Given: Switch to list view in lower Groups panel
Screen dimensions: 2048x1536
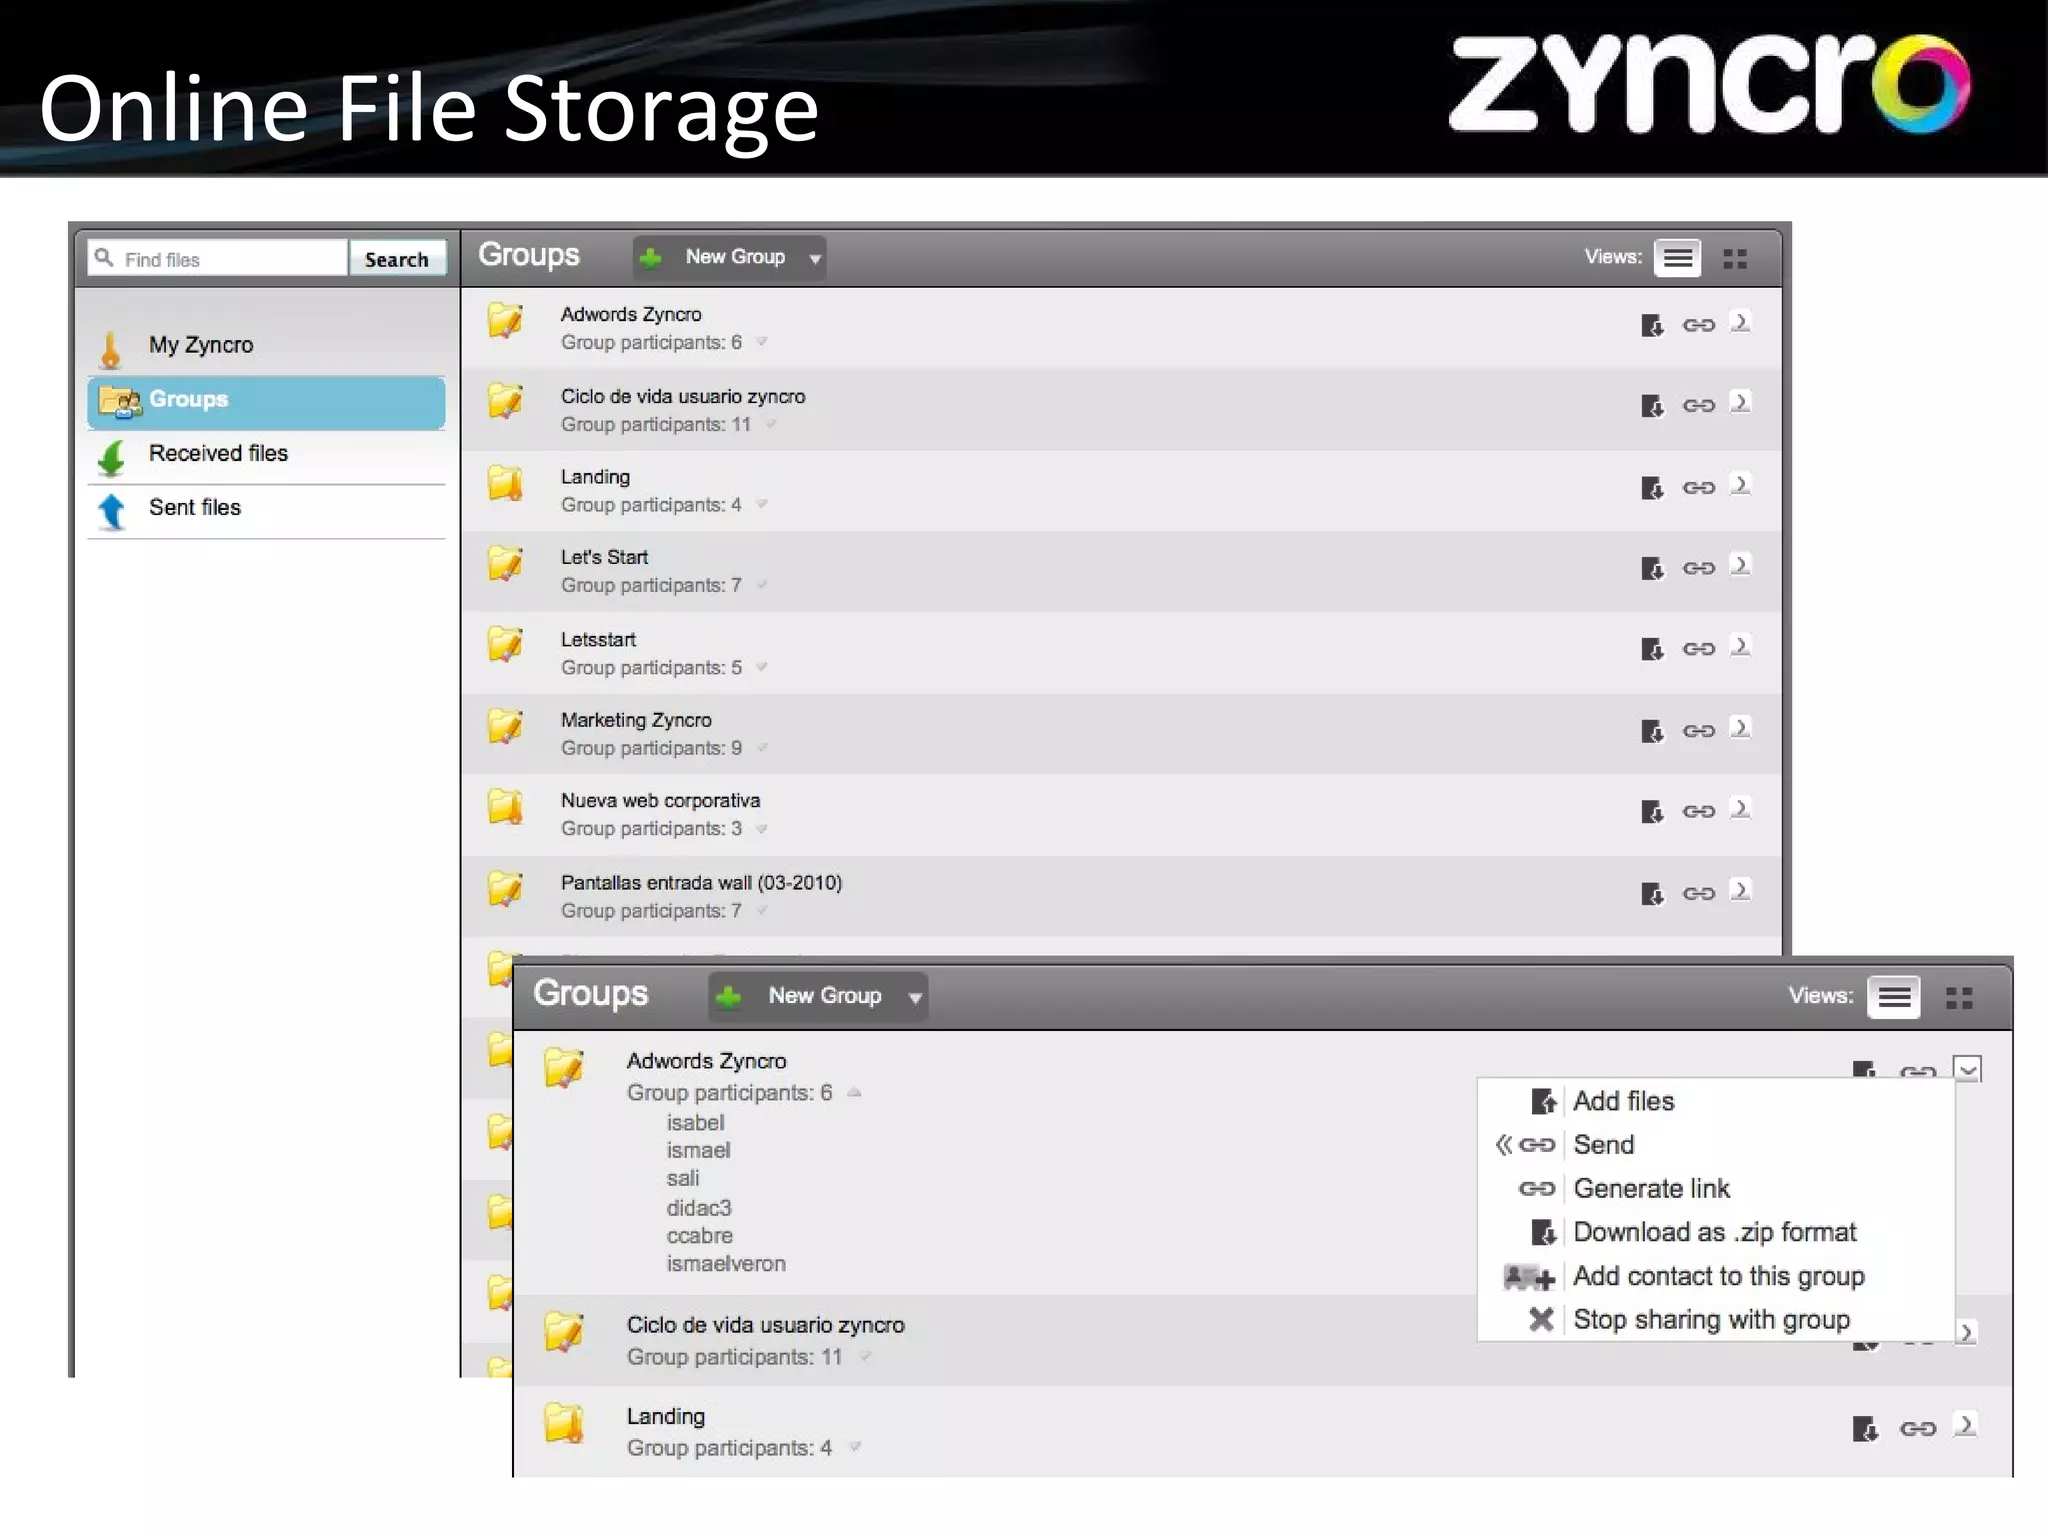Looking at the screenshot, I should pyautogui.click(x=1894, y=997).
